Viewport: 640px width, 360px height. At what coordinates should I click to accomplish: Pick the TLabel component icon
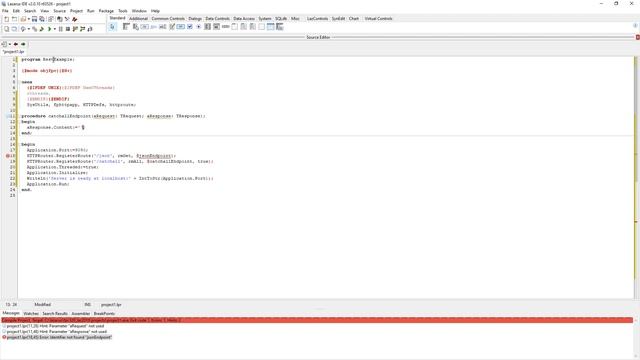click(x=153, y=27)
